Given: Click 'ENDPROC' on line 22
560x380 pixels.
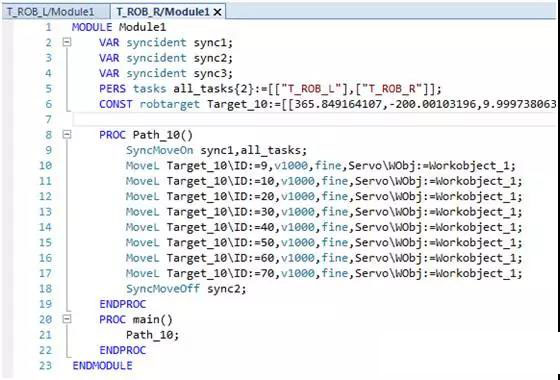Looking at the screenshot, I should click(122, 350).
